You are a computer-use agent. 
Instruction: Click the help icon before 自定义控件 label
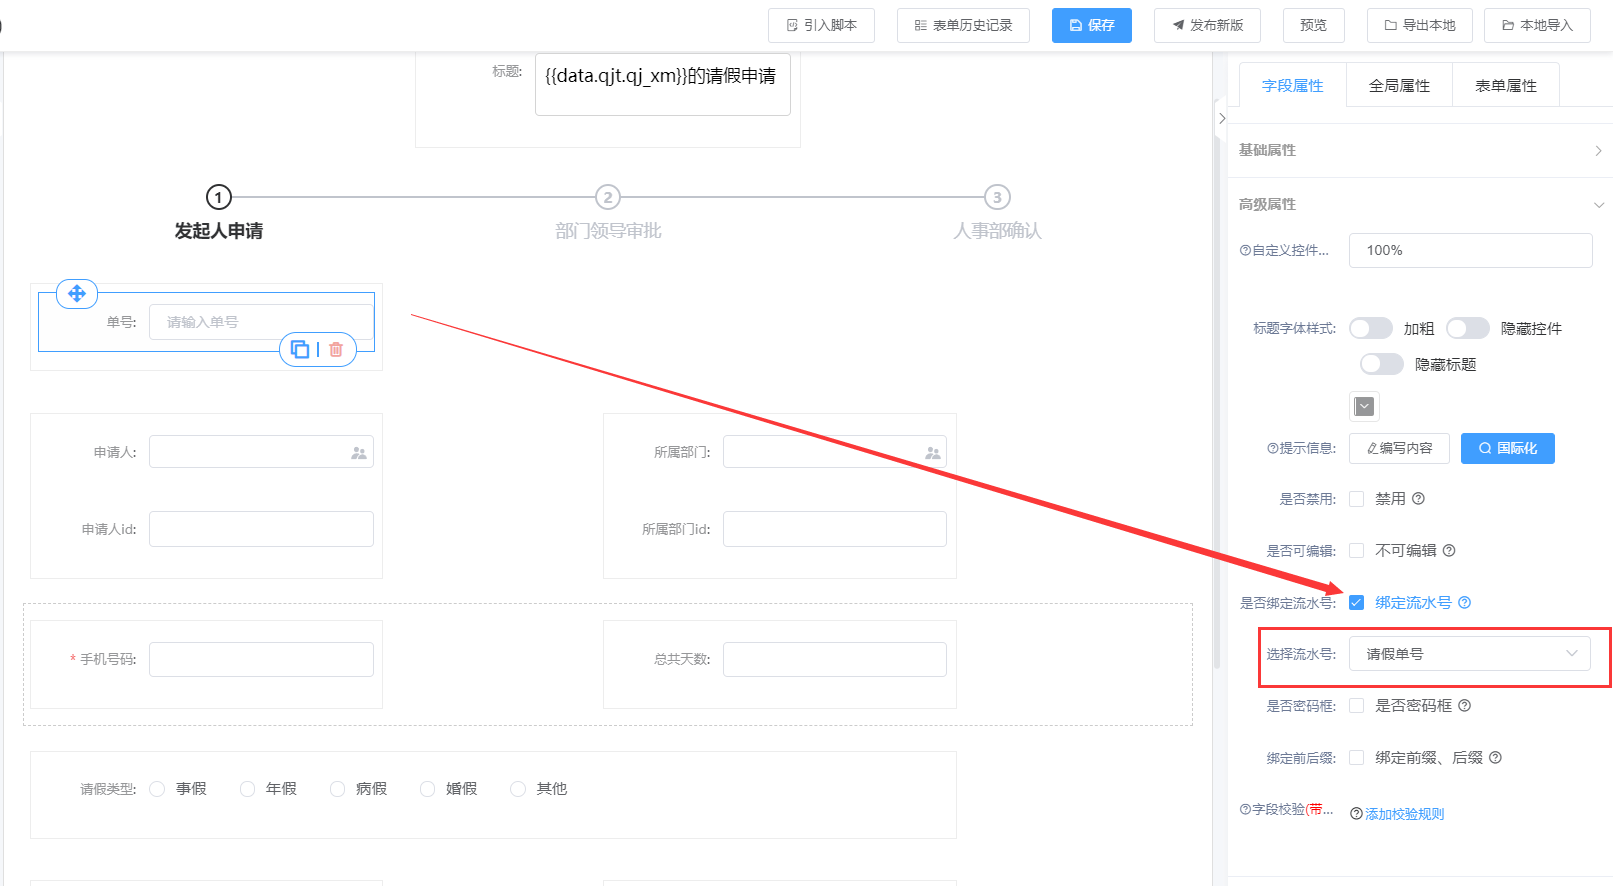(1245, 251)
